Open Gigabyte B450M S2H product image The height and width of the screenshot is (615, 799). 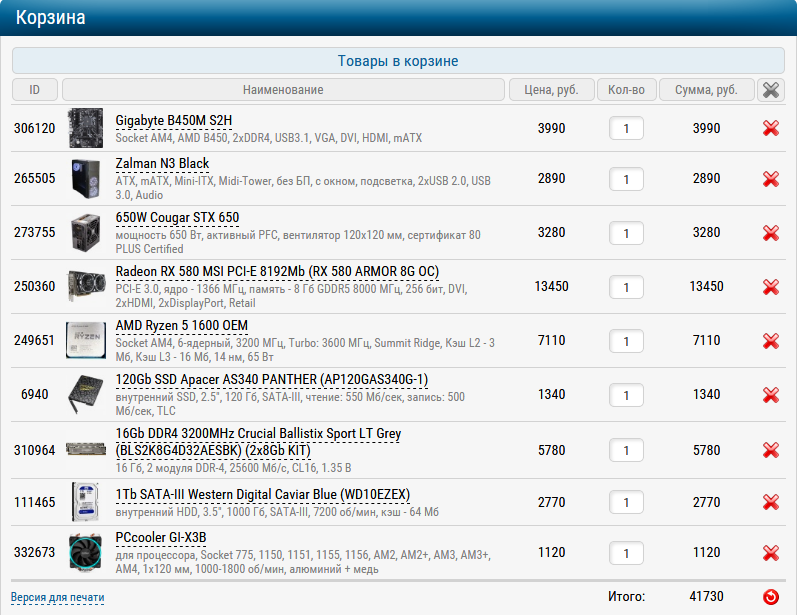point(86,128)
